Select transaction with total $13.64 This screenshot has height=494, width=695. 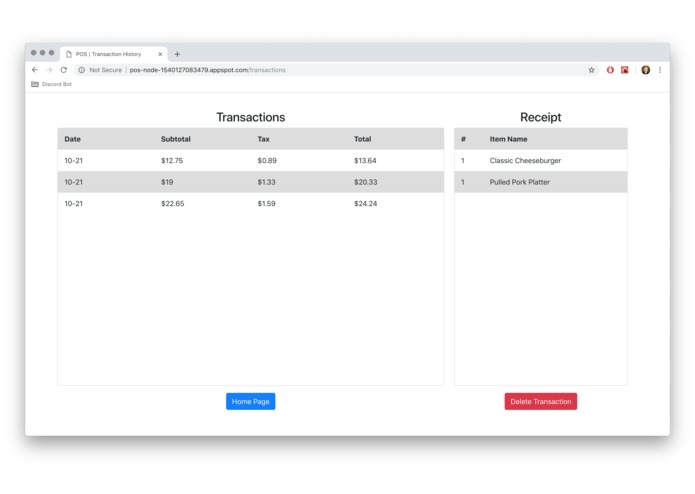(x=250, y=160)
